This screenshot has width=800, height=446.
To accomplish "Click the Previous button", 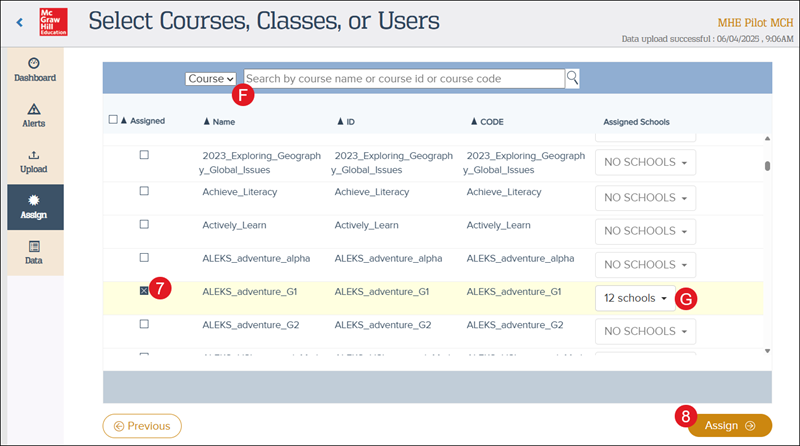I will 142,426.
